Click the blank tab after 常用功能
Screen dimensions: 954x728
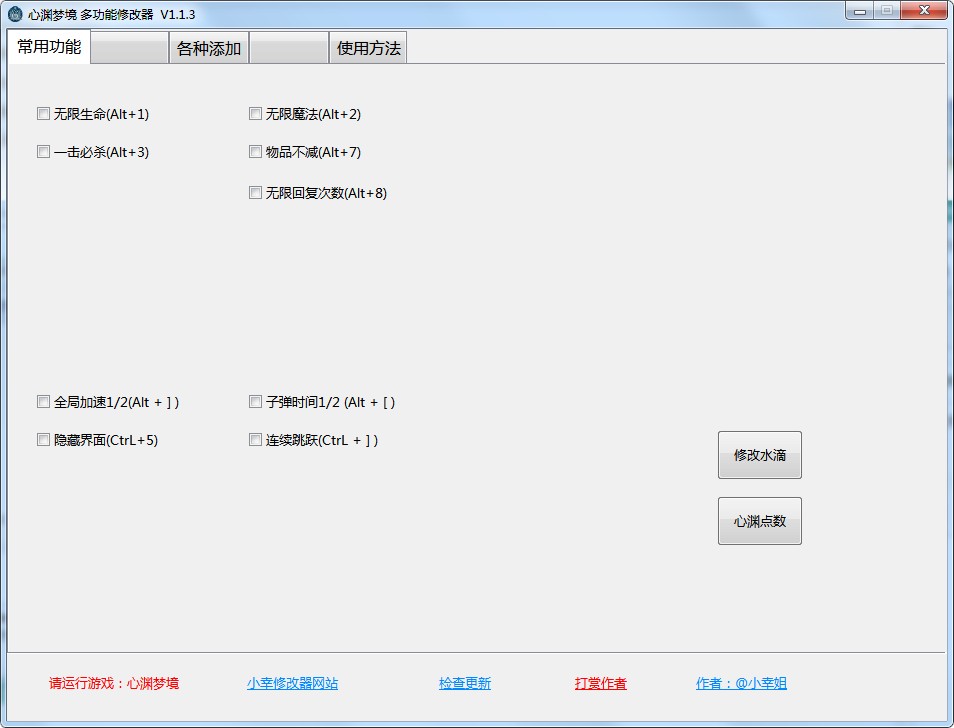tap(129, 48)
